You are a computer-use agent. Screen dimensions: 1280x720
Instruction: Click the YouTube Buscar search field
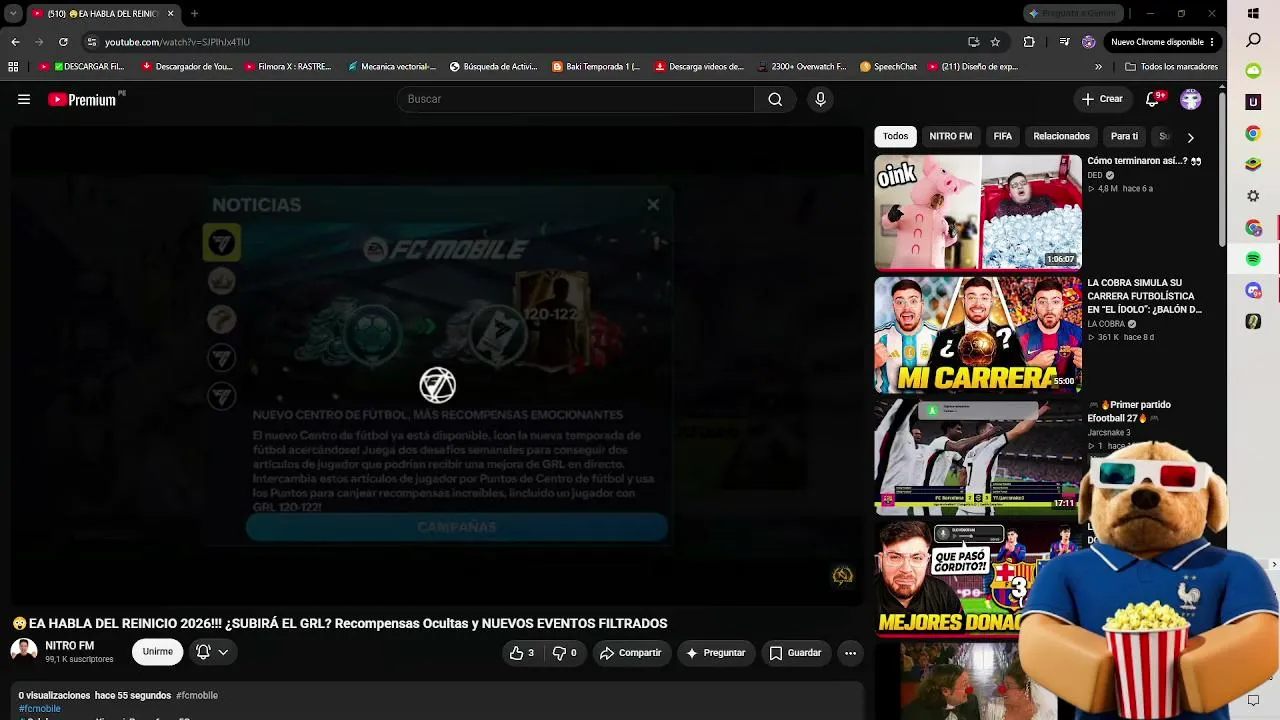[576, 99]
